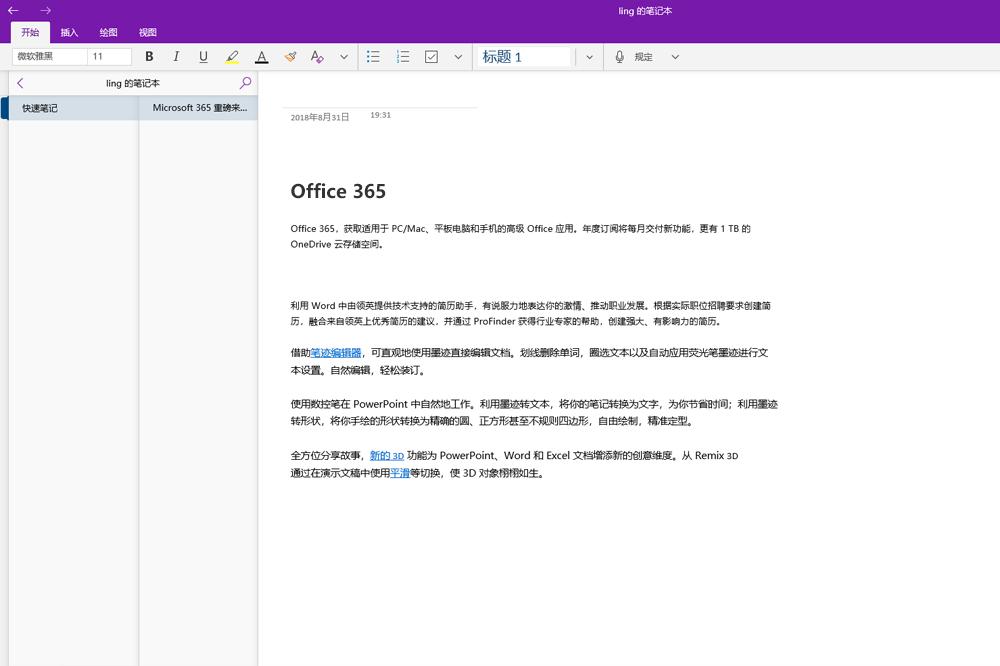1000x666 pixels.
Task: Open the Microsoft 365 重磅来... page
Action: tap(199, 108)
